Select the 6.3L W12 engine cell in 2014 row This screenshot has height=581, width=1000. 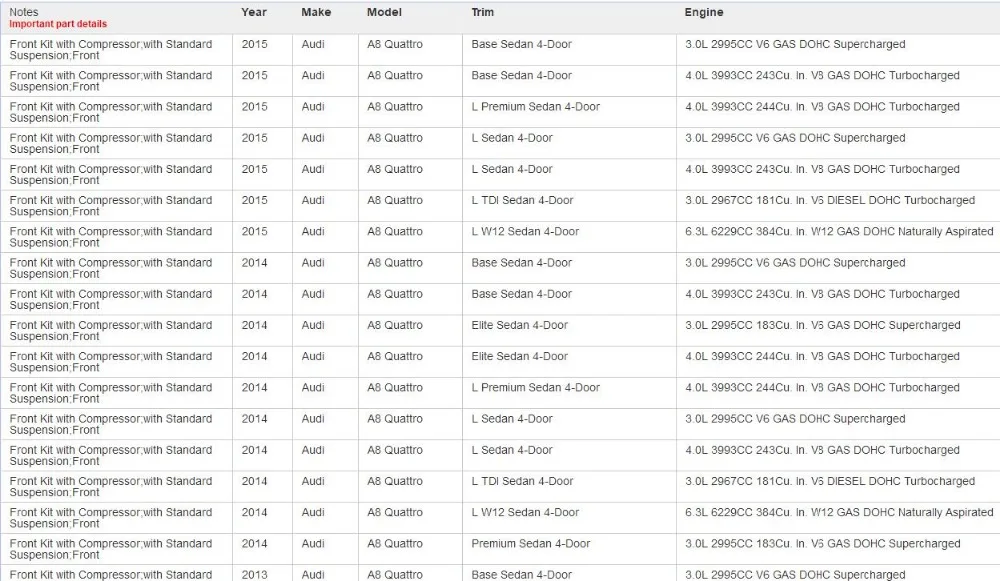click(x=839, y=512)
